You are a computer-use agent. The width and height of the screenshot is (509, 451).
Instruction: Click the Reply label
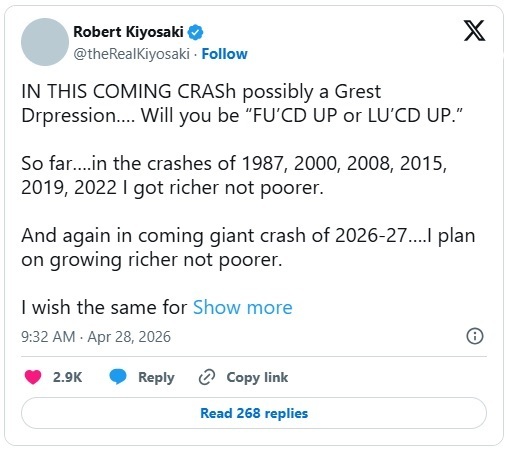tap(156, 377)
